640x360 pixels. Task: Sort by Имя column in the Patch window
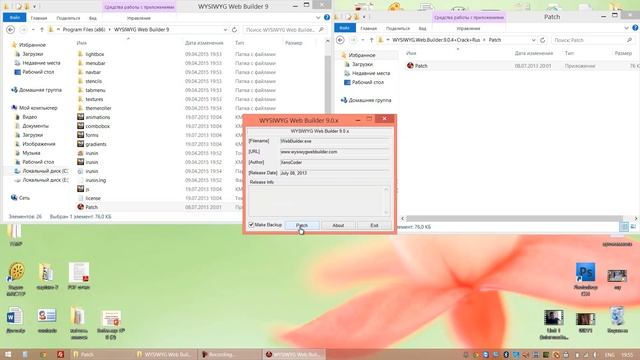[x=411, y=53]
